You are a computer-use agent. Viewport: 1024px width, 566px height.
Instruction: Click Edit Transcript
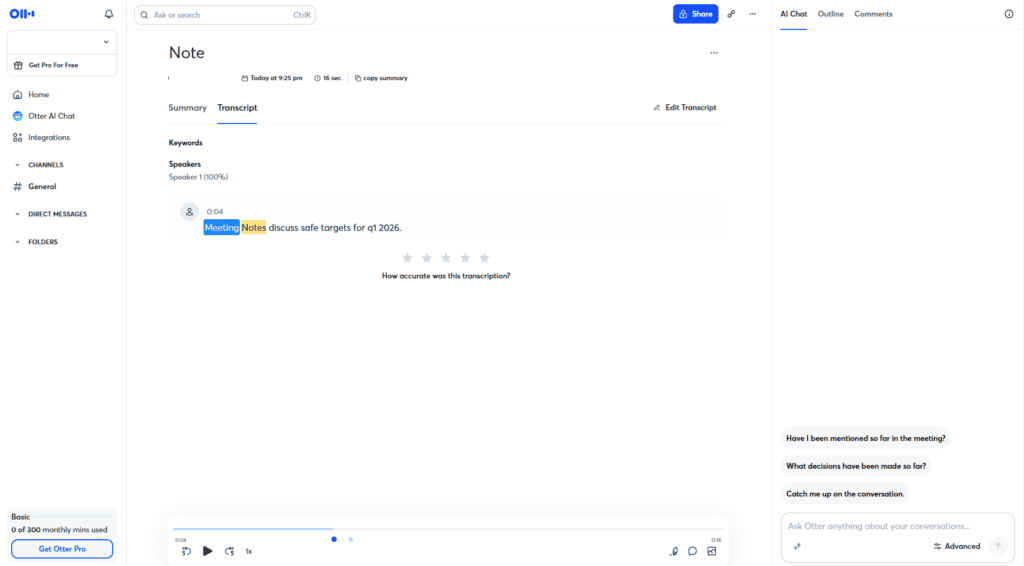click(x=685, y=108)
